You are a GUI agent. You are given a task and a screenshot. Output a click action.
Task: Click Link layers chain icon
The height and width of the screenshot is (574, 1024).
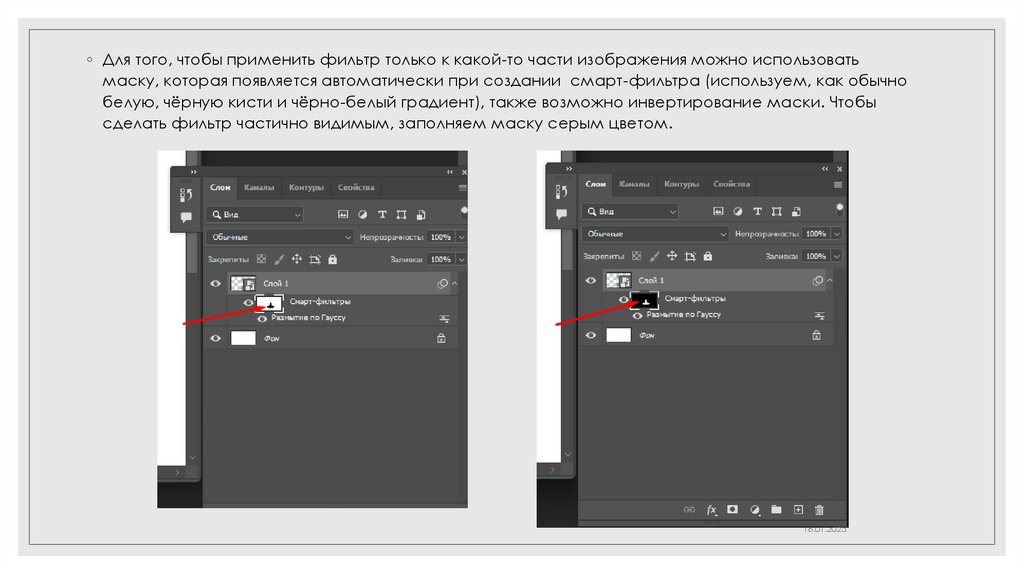tap(689, 509)
